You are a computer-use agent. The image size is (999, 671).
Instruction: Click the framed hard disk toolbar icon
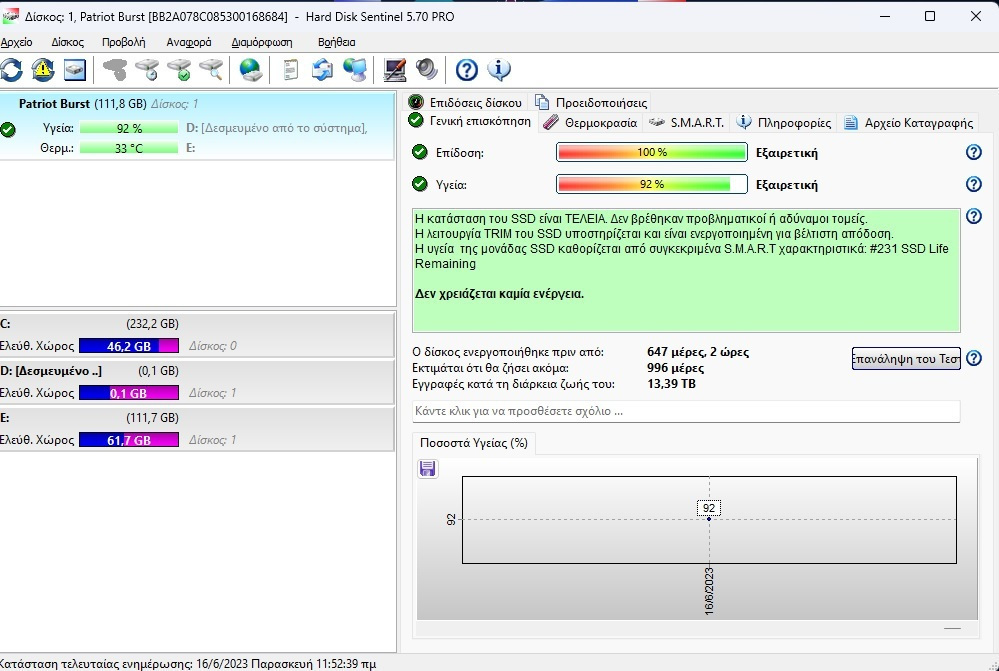pyautogui.click(x=75, y=69)
